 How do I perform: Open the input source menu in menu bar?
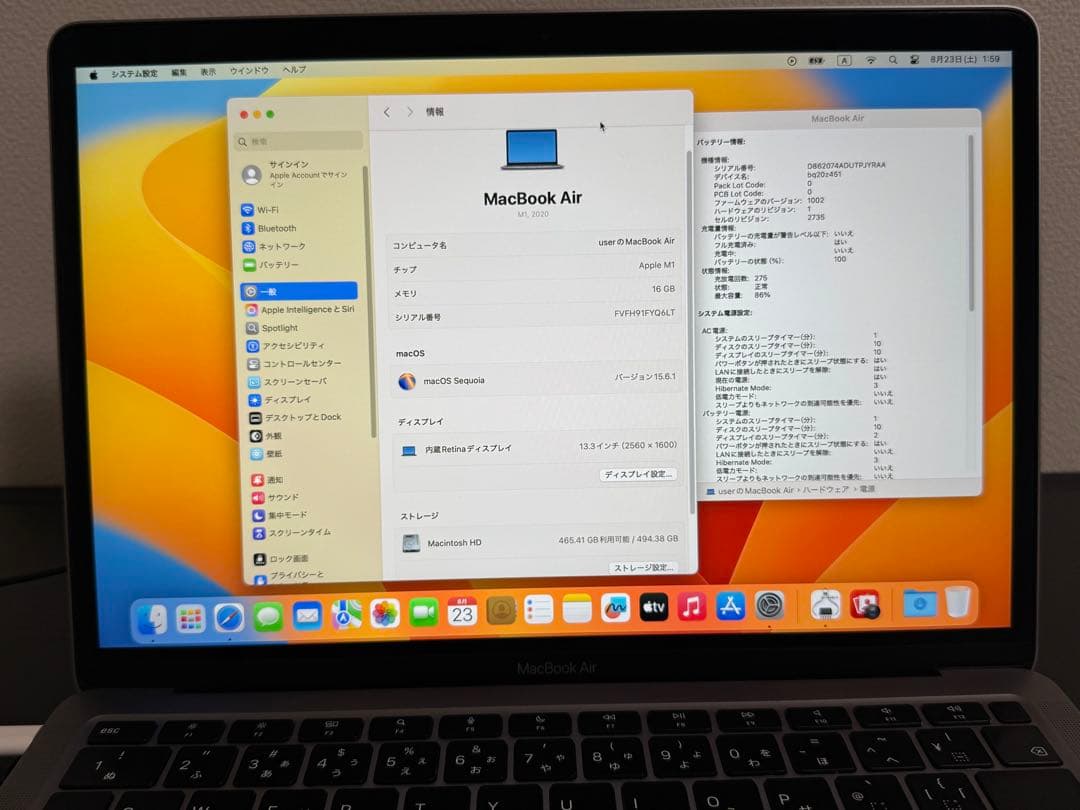click(844, 60)
